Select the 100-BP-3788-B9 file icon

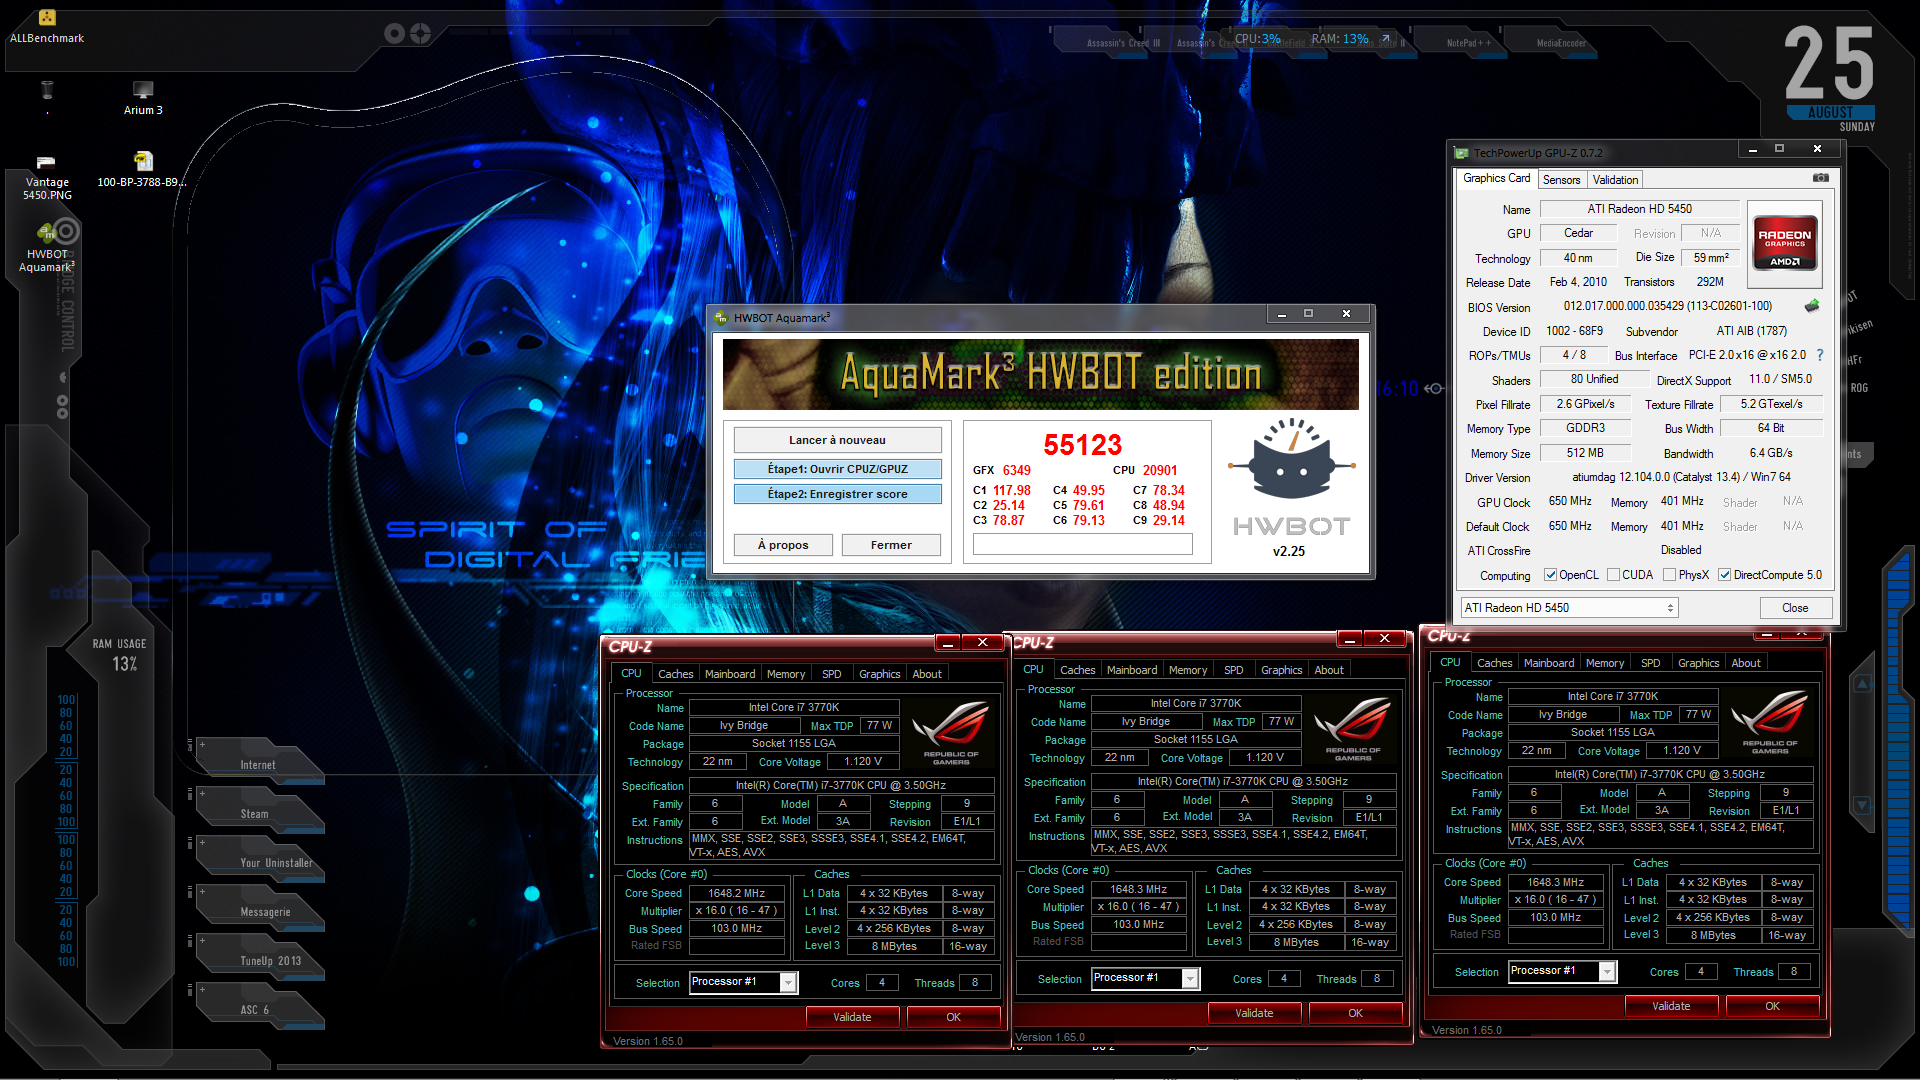click(x=142, y=170)
